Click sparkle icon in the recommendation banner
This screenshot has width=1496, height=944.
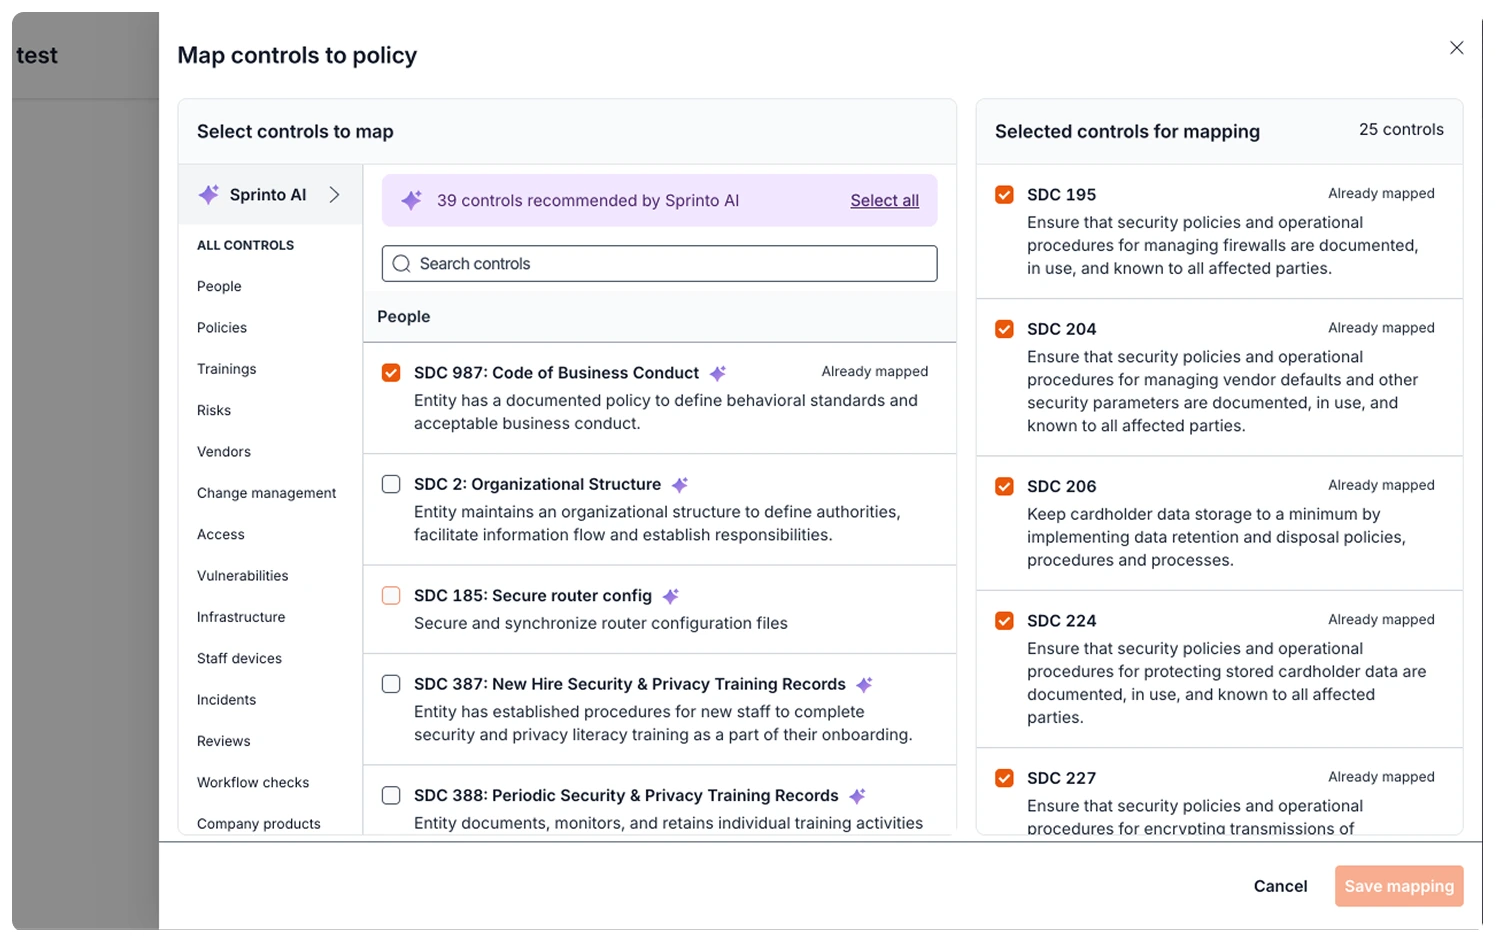[x=411, y=200]
